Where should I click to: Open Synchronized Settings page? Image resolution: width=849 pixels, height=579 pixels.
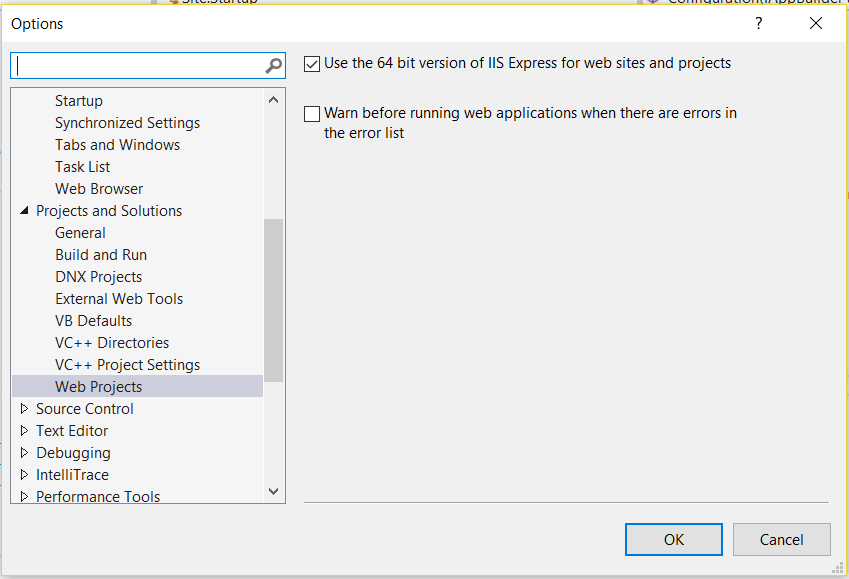(x=127, y=123)
